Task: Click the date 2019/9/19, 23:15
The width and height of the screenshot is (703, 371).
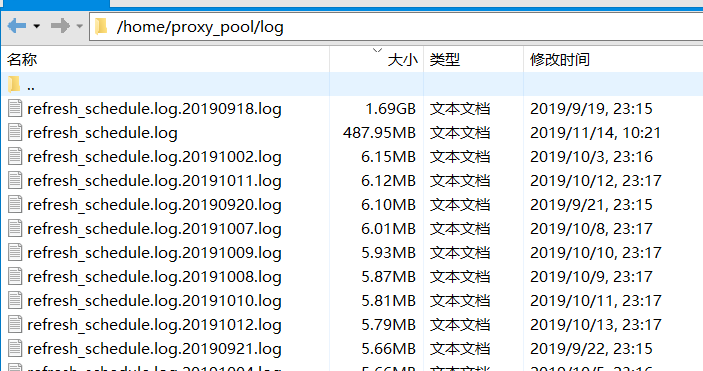Action: [x=591, y=109]
